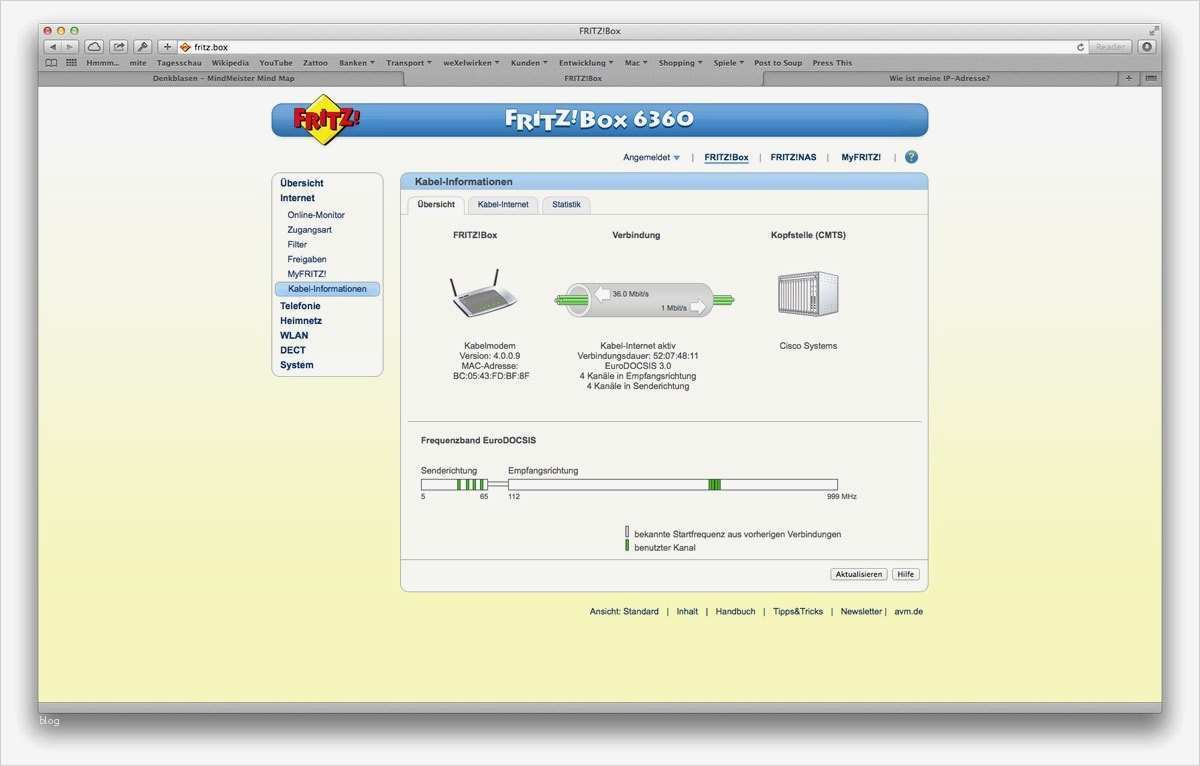The image size is (1200, 766).
Task: Open Heimnetz in sidebar menu
Action: pyautogui.click(x=301, y=321)
